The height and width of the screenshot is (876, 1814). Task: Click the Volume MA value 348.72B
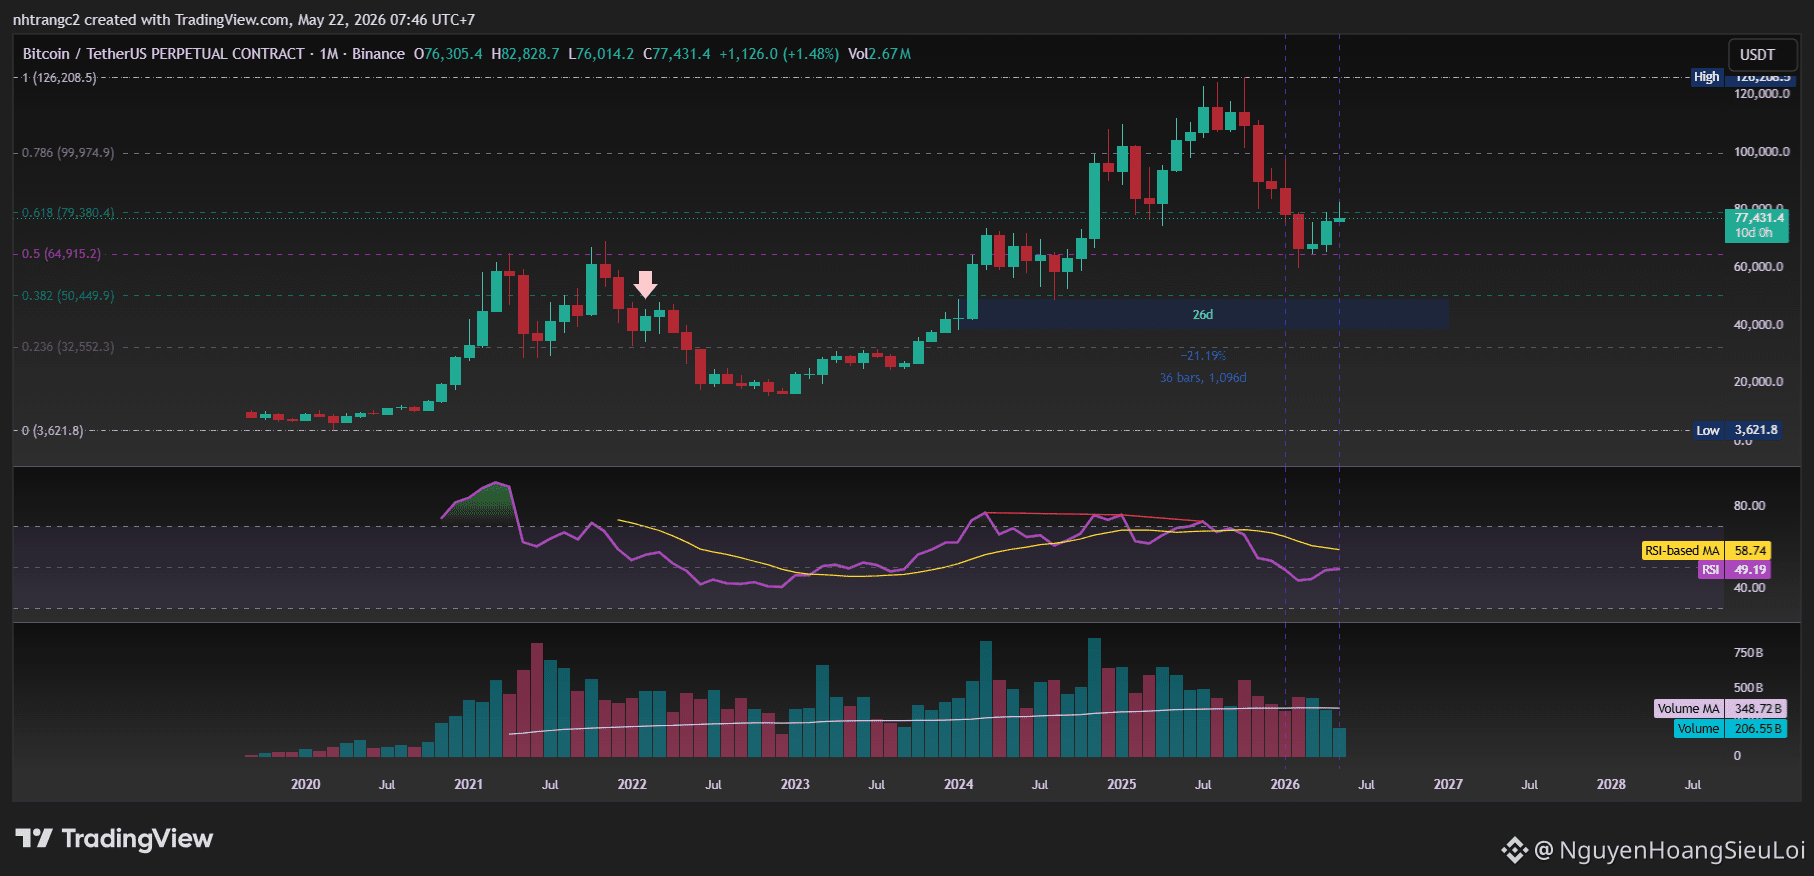pyautogui.click(x=1758, y=709)
